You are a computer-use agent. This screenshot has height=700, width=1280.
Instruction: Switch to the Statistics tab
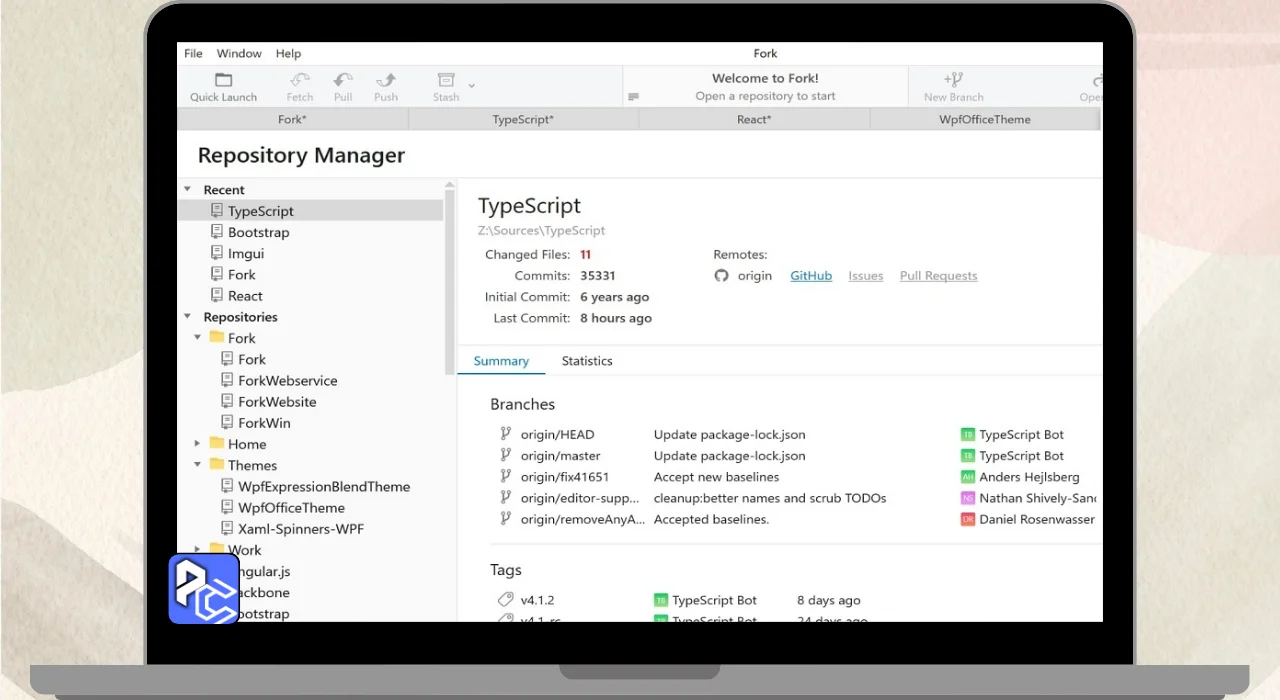[587, 361]
